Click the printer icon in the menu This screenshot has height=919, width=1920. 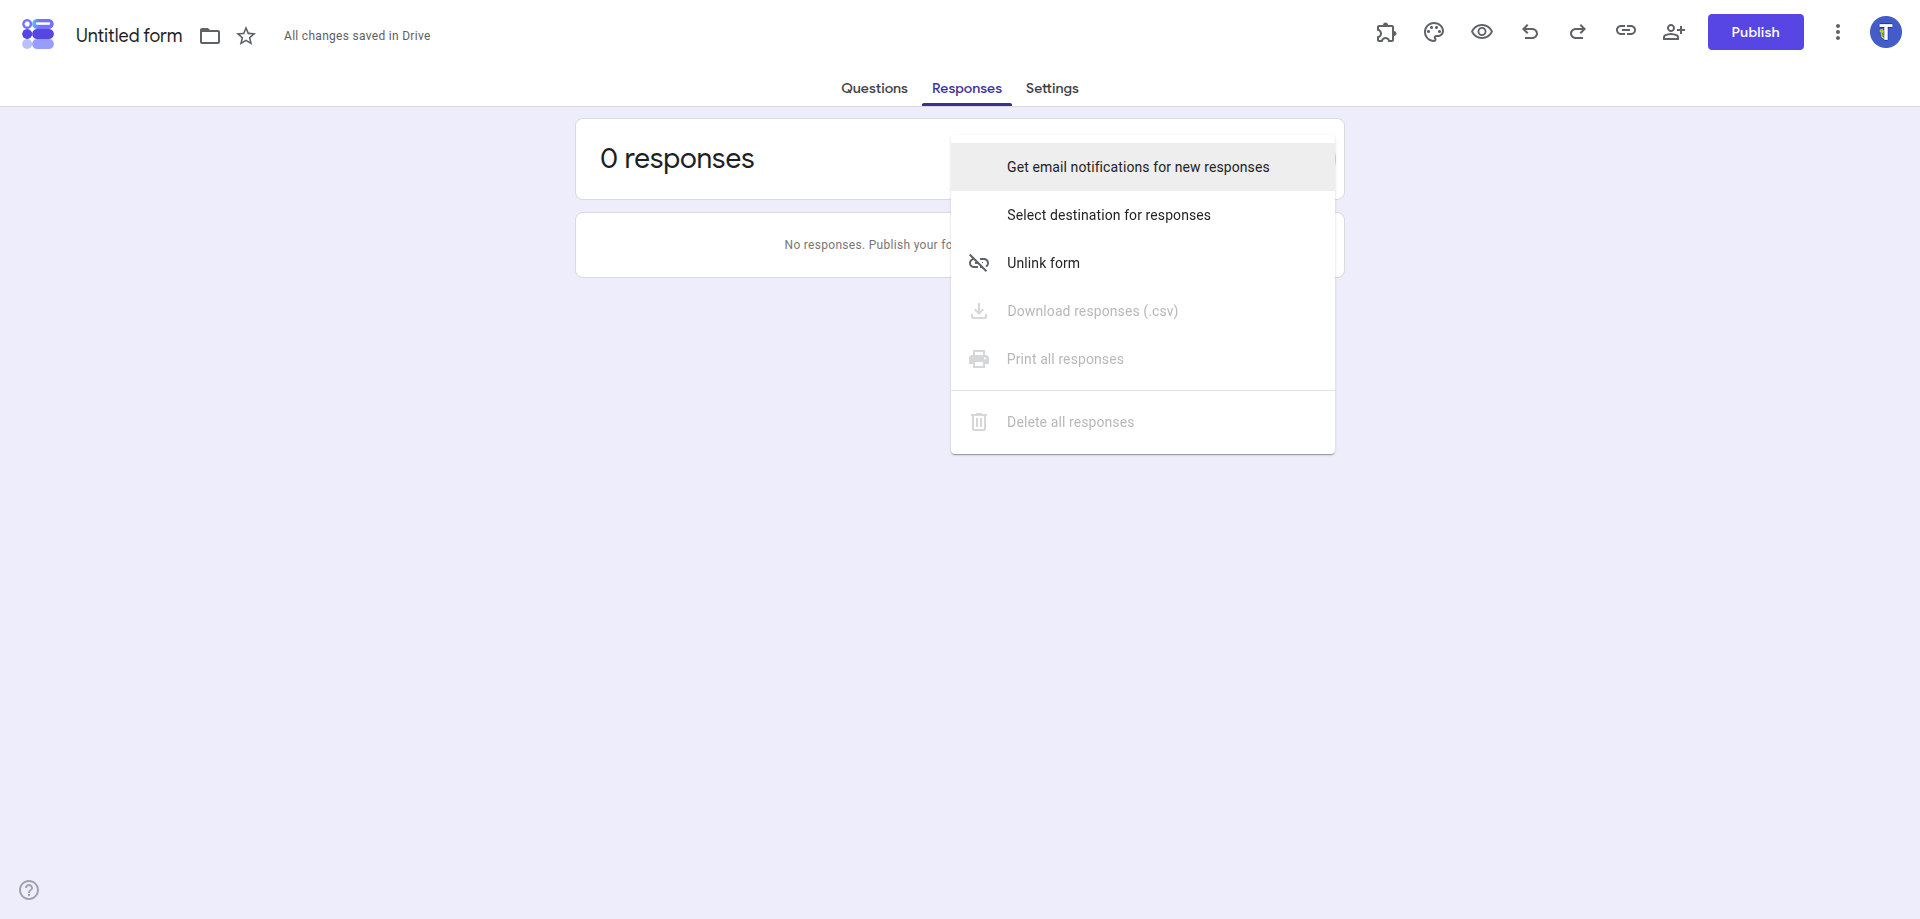click(x=979, y=359)
